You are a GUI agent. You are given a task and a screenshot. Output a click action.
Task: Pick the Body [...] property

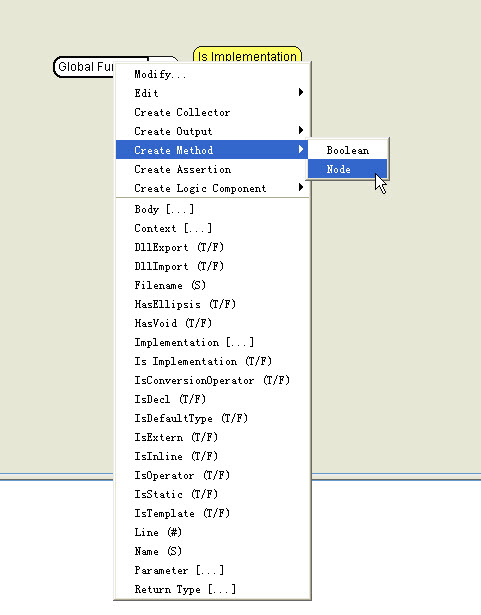(212, 209)
